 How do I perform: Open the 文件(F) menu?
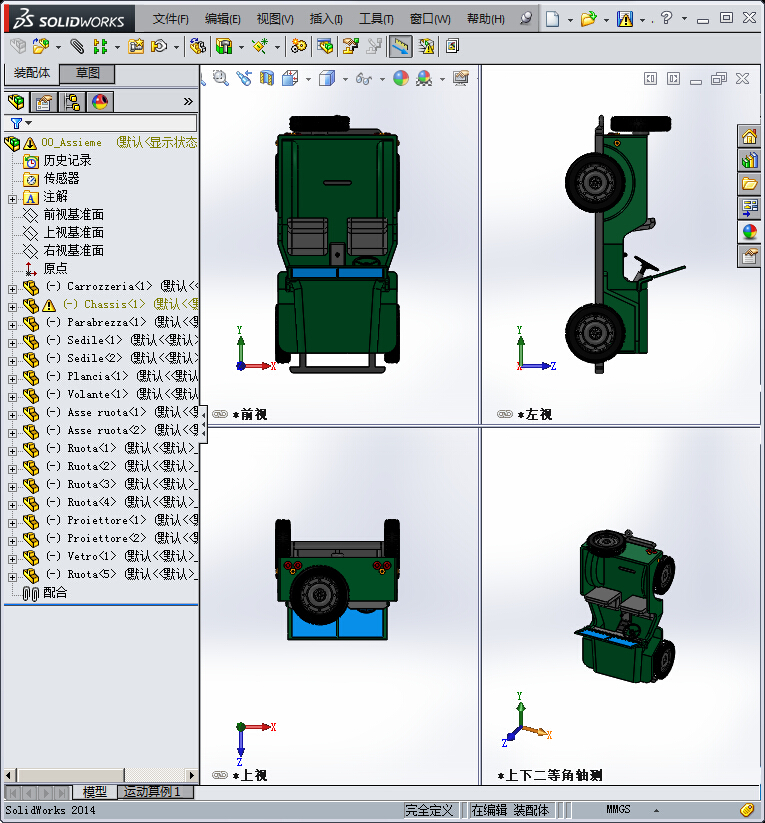[170, 19]
